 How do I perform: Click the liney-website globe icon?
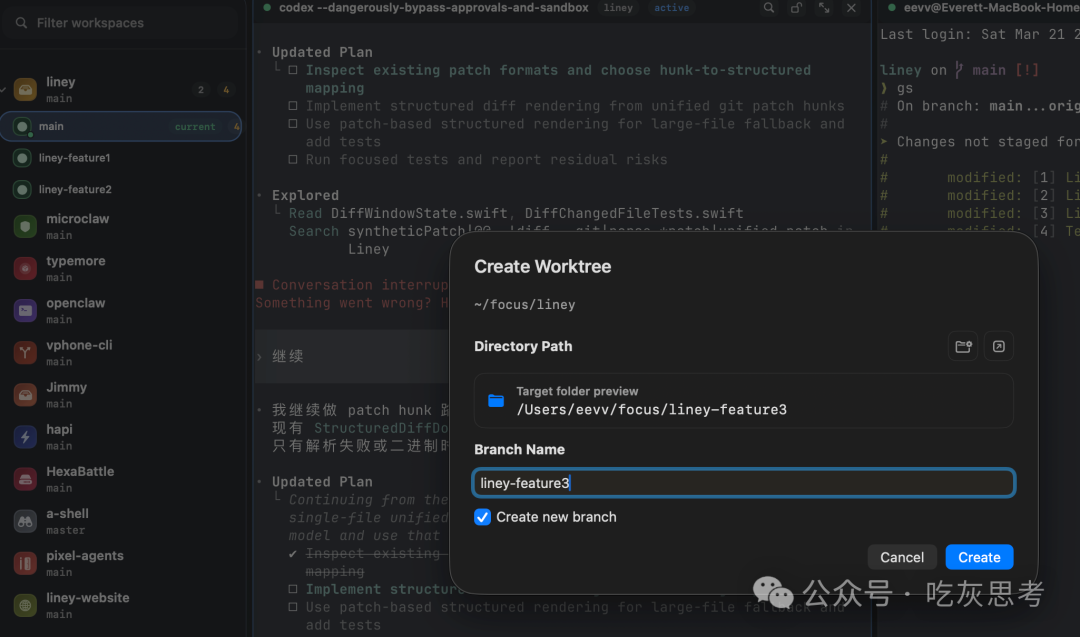(25, 605)
